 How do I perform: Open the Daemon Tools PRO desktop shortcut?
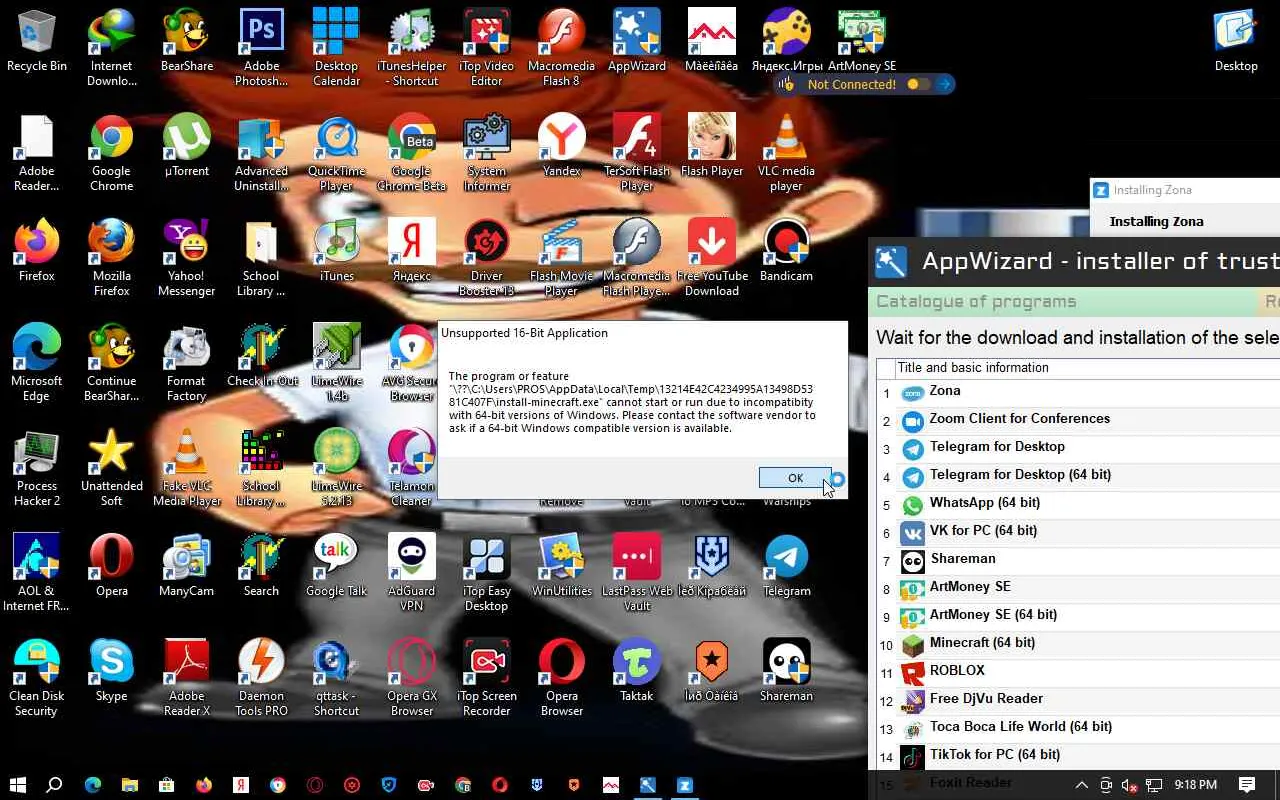coord(262,678)
